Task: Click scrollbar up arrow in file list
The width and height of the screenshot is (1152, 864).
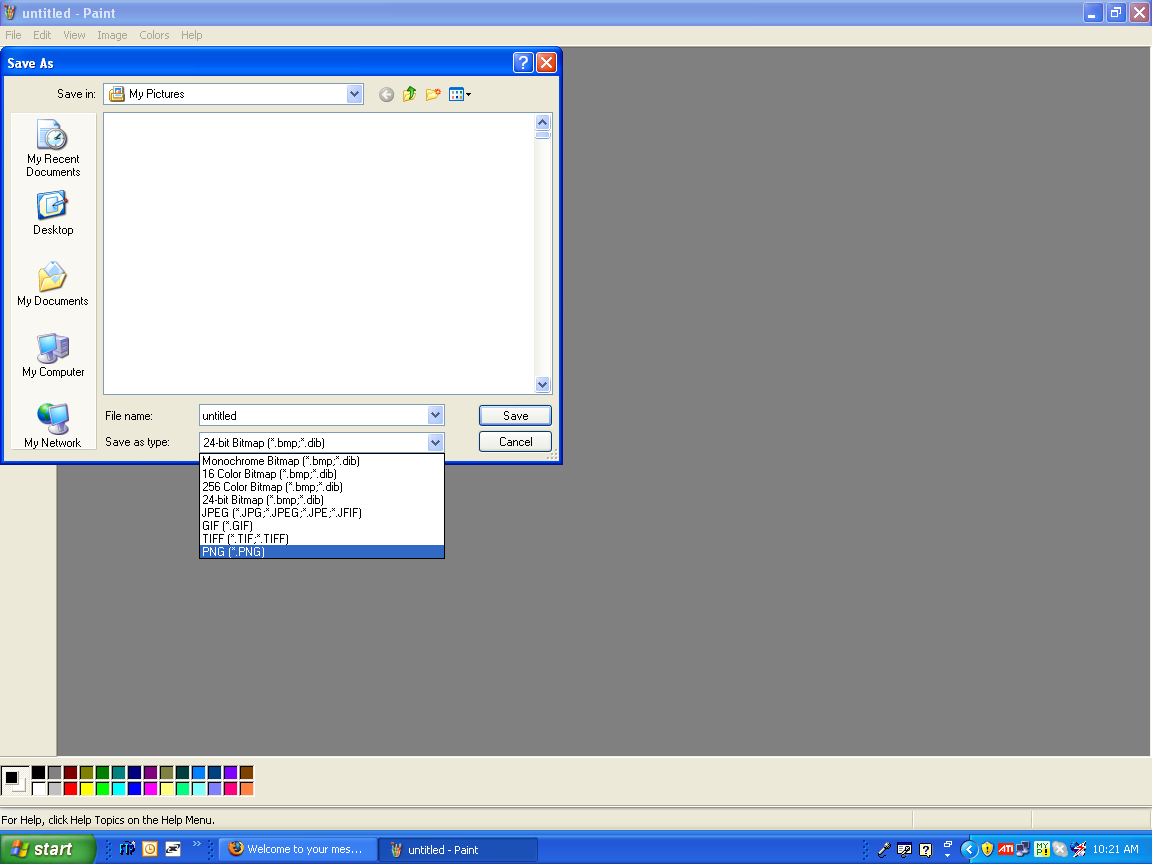Action: (x=542, y=122)
